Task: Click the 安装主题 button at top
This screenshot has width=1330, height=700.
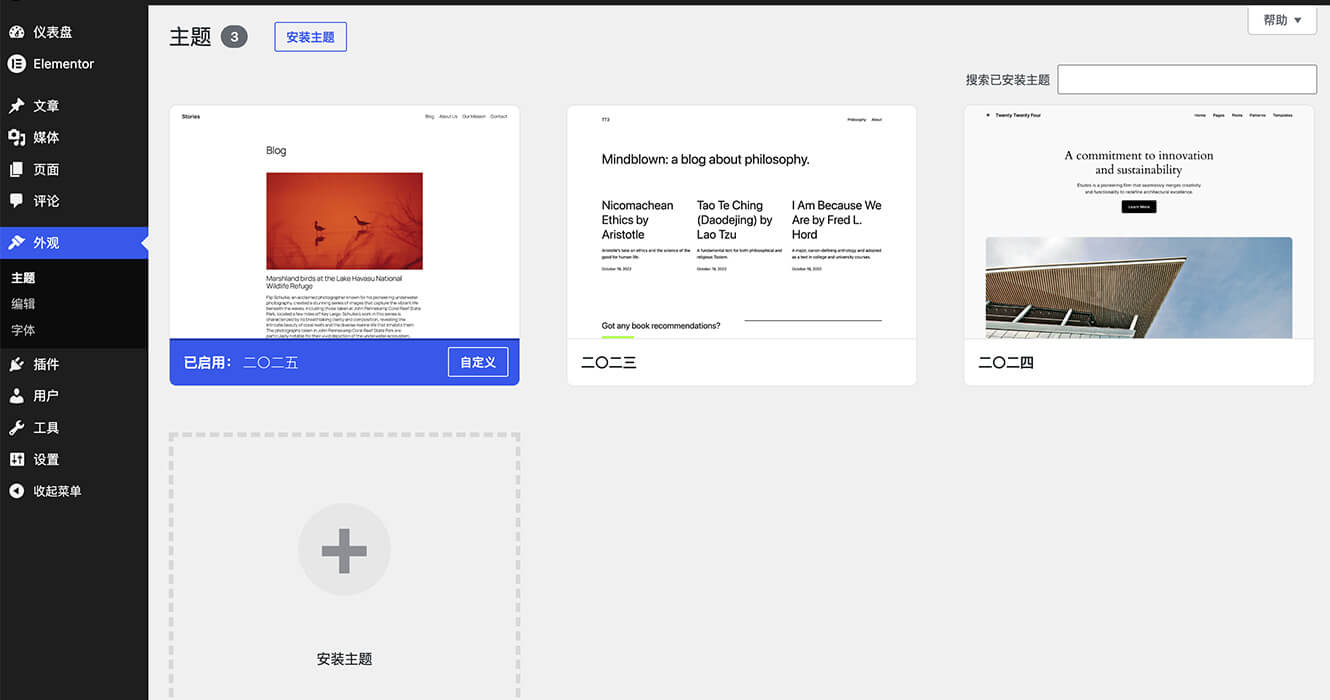Action: [x=310, y=37]
